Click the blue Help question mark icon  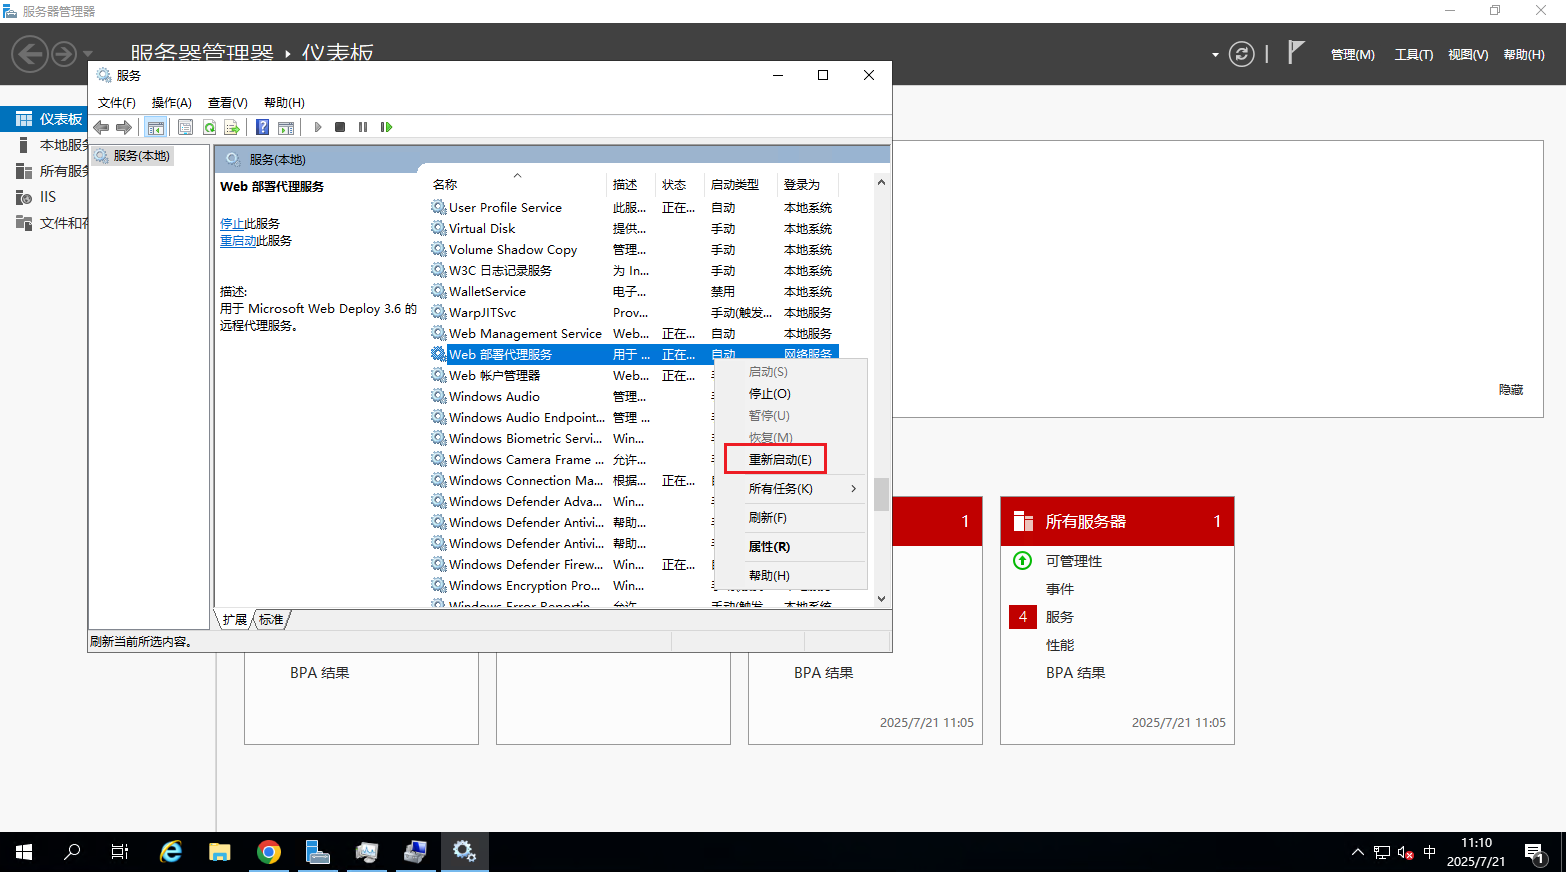[x=262, y=127]
